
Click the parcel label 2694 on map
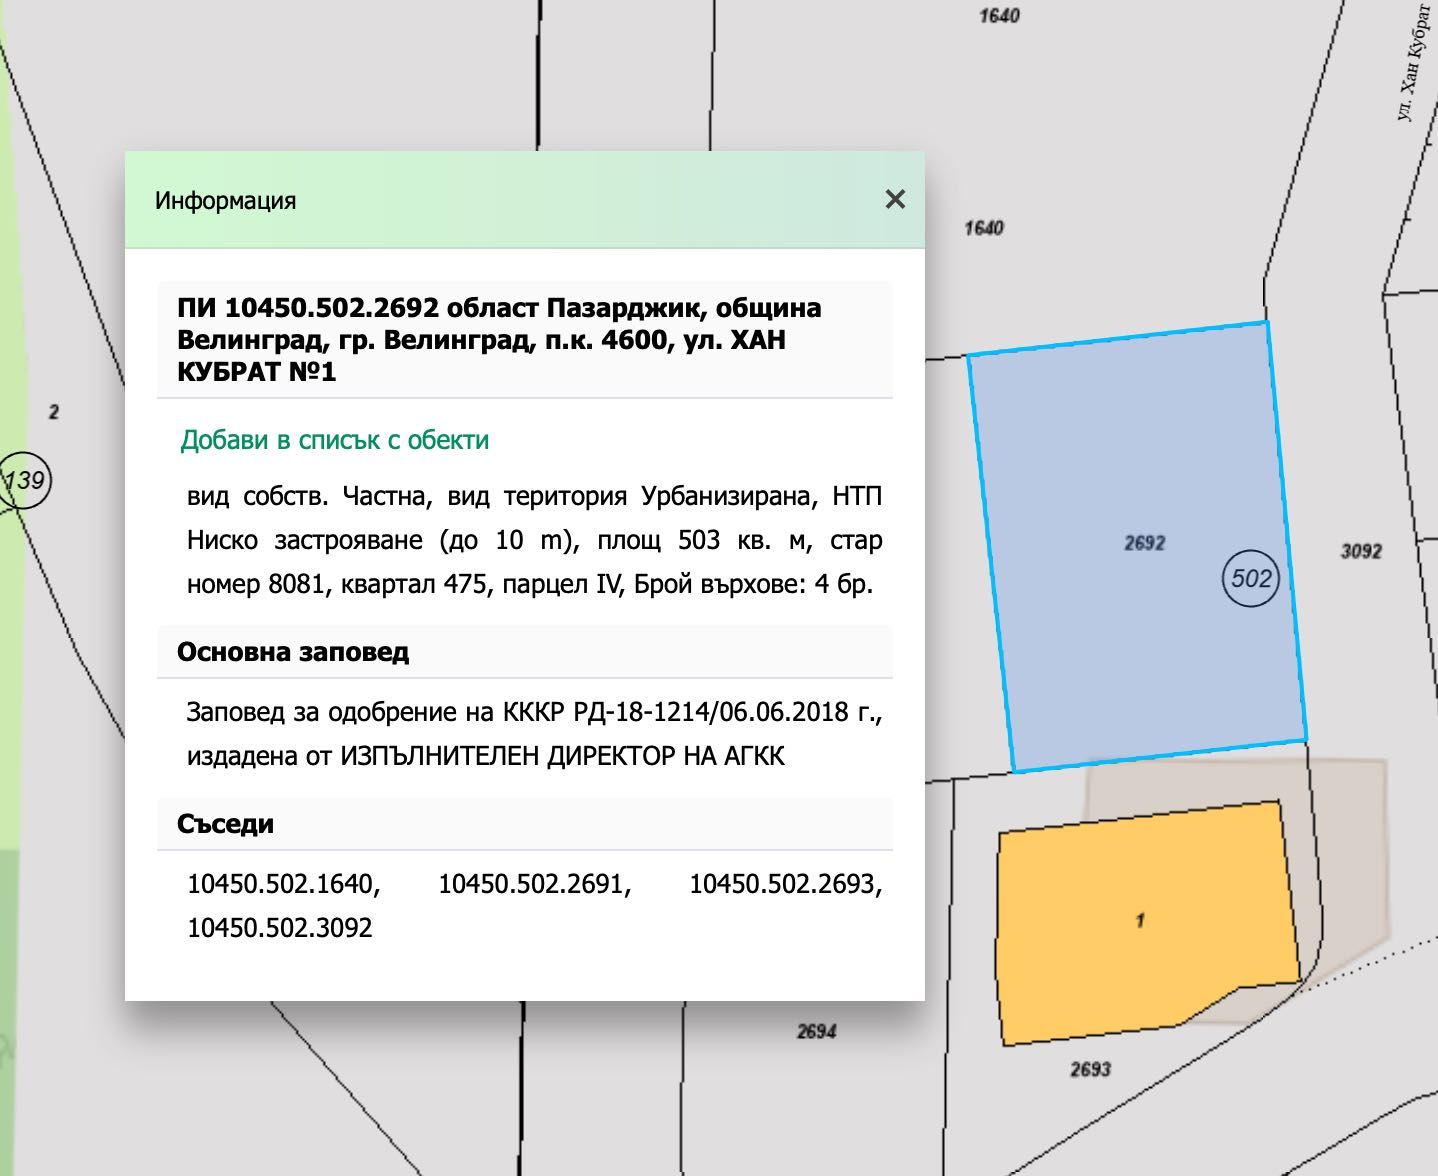coord(816,1031)
